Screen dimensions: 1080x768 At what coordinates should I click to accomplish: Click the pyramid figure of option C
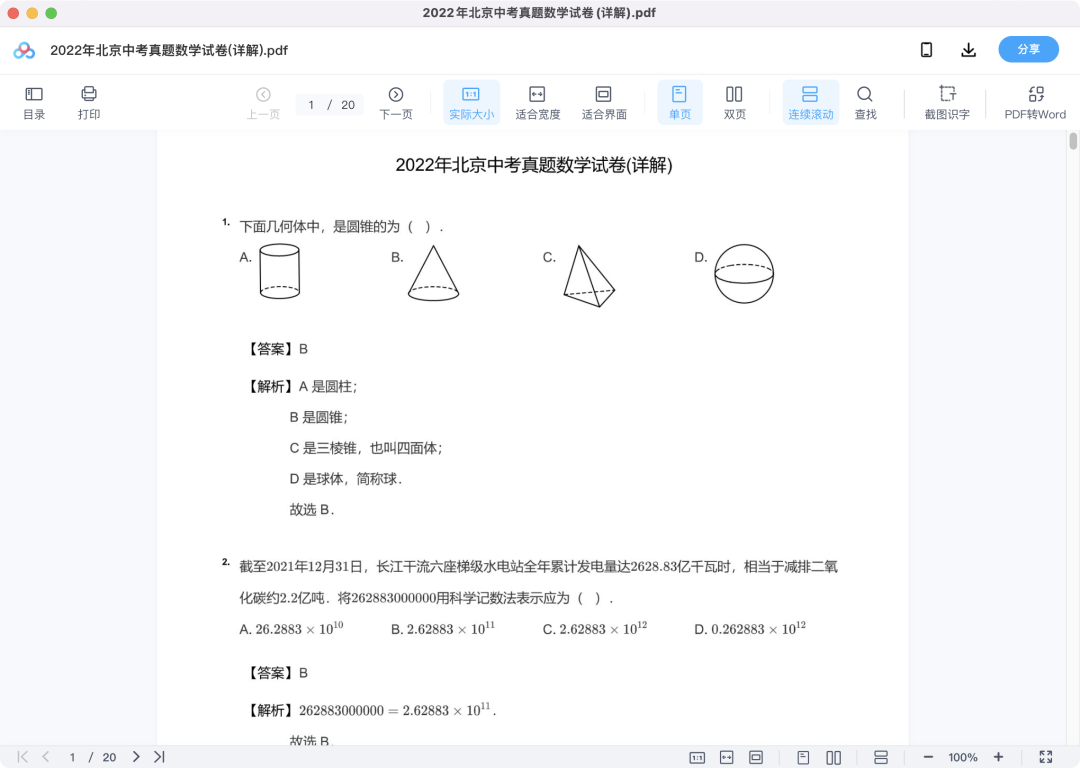coord(589,276)
